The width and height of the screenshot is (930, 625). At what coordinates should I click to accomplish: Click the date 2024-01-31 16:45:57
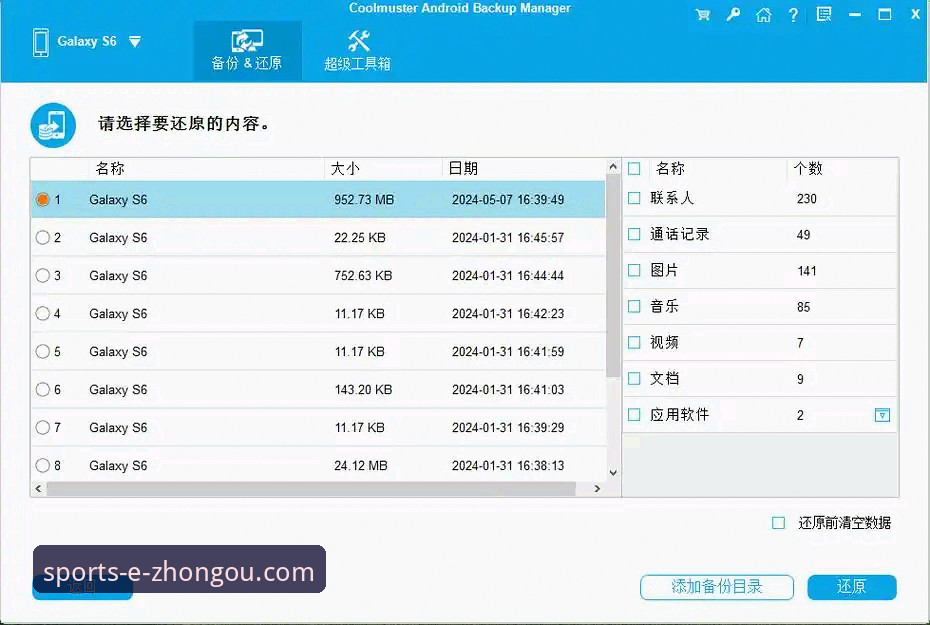pyautogui.click(x=508, y=238)
